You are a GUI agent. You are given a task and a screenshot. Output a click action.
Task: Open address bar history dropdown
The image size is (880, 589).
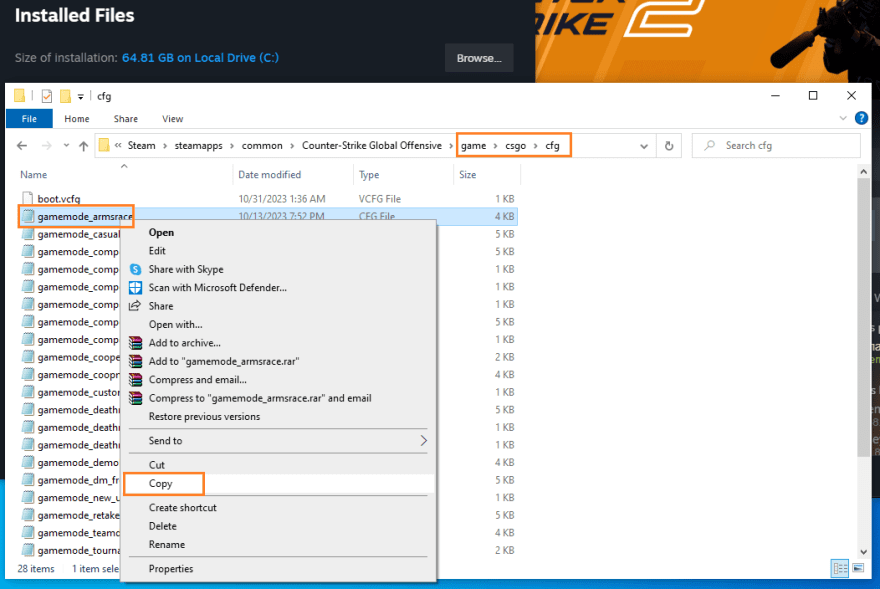point(644,146)
